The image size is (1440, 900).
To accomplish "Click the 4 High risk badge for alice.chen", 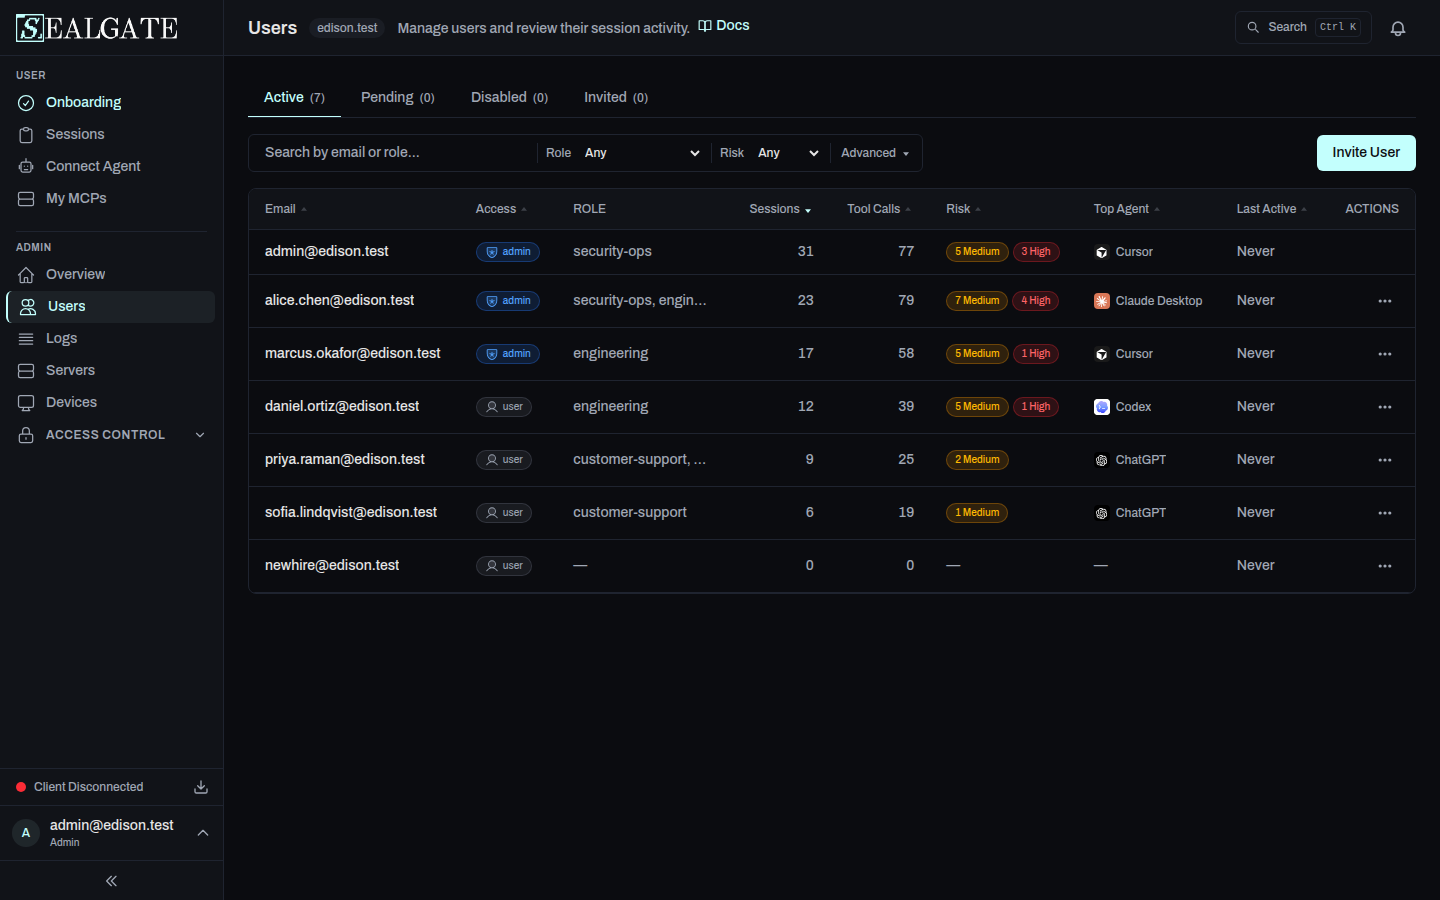I will [1036, 301].
